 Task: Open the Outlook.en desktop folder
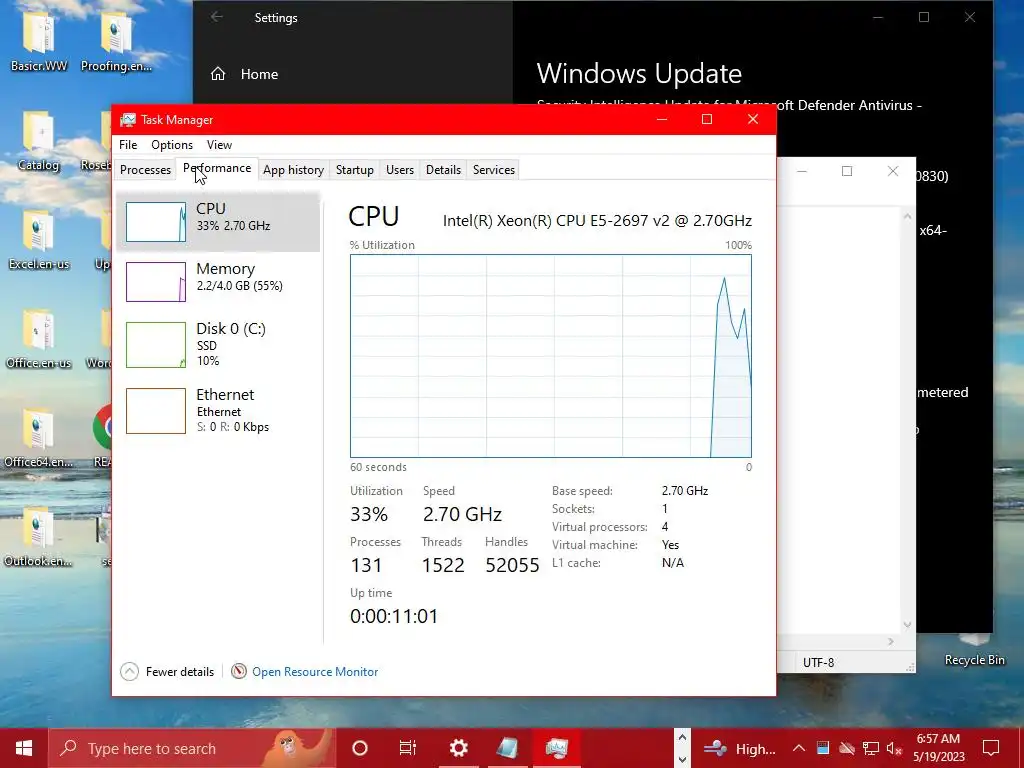point(39,537)
